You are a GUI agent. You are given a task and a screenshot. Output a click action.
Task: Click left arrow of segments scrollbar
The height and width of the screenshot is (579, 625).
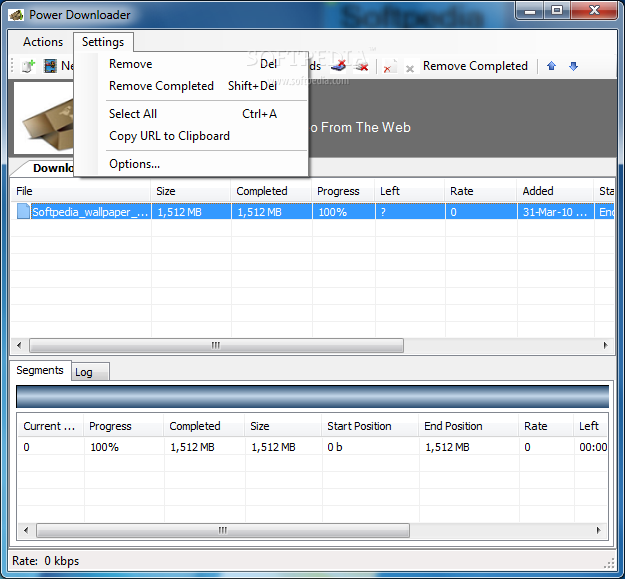[26, 530]
